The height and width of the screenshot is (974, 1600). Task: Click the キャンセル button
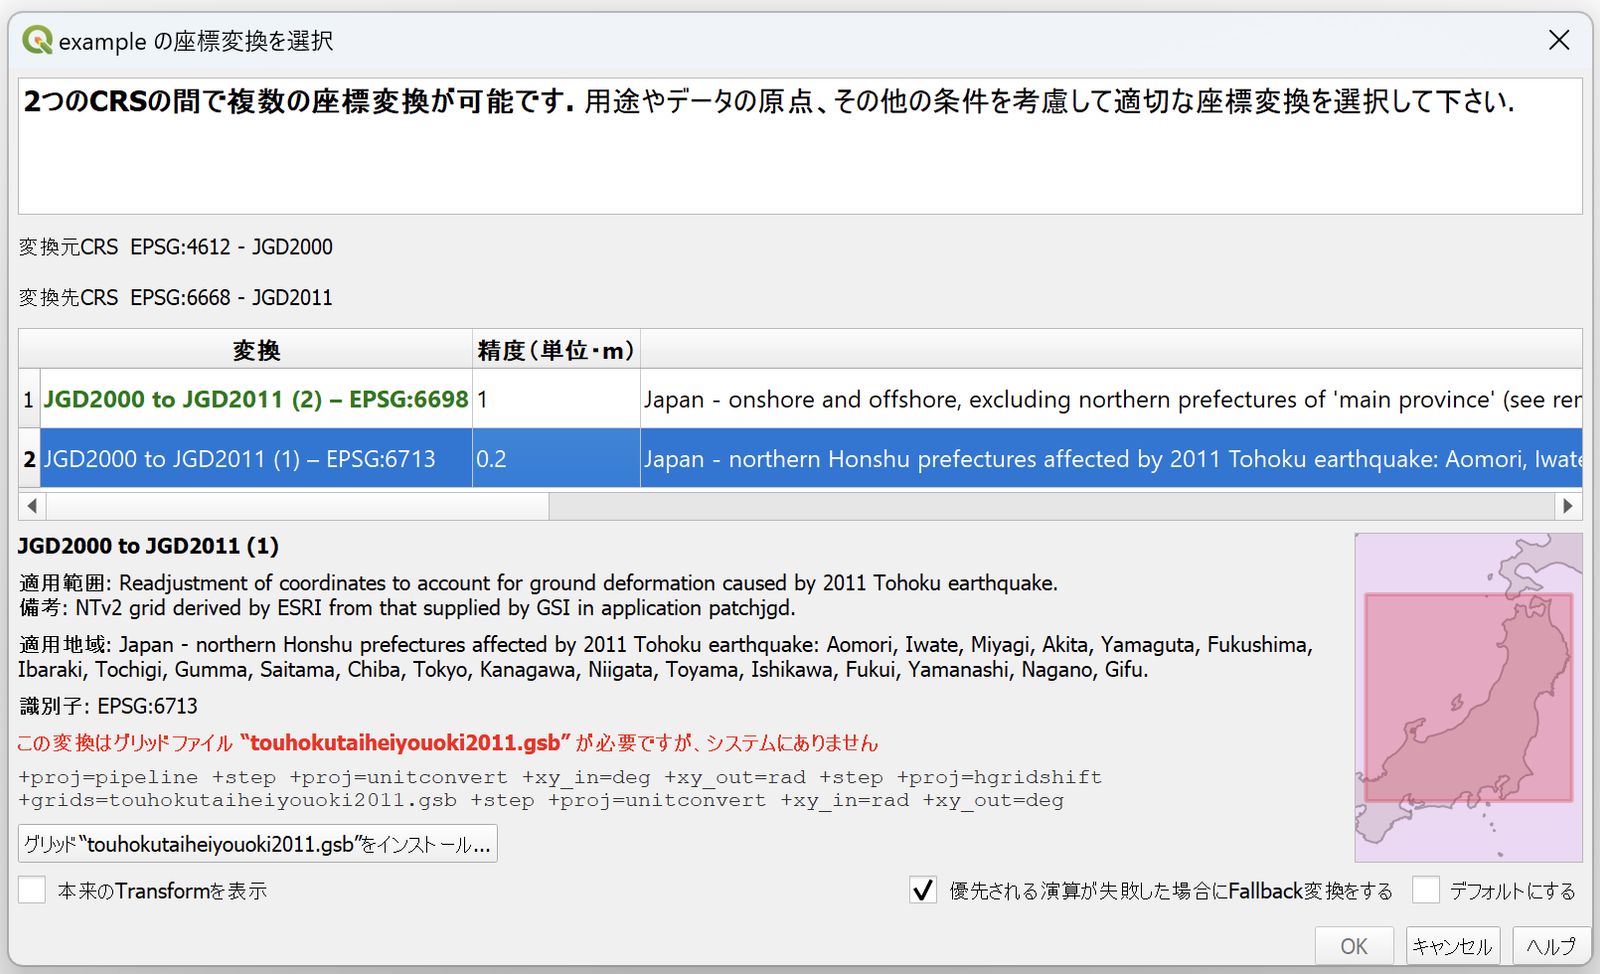[x=1452, y=946]
